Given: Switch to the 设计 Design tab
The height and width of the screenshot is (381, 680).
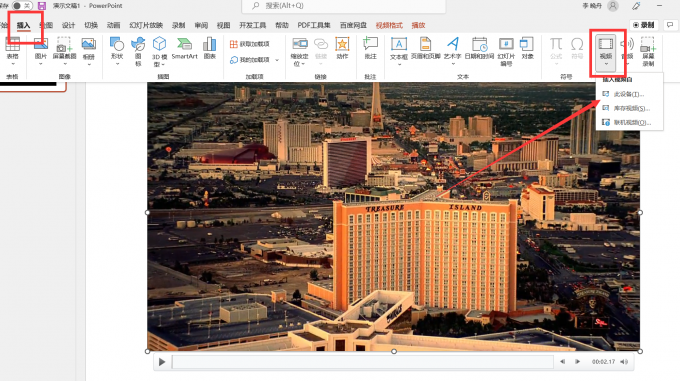Looking at the screenshot, I should (x=68, y=26).
